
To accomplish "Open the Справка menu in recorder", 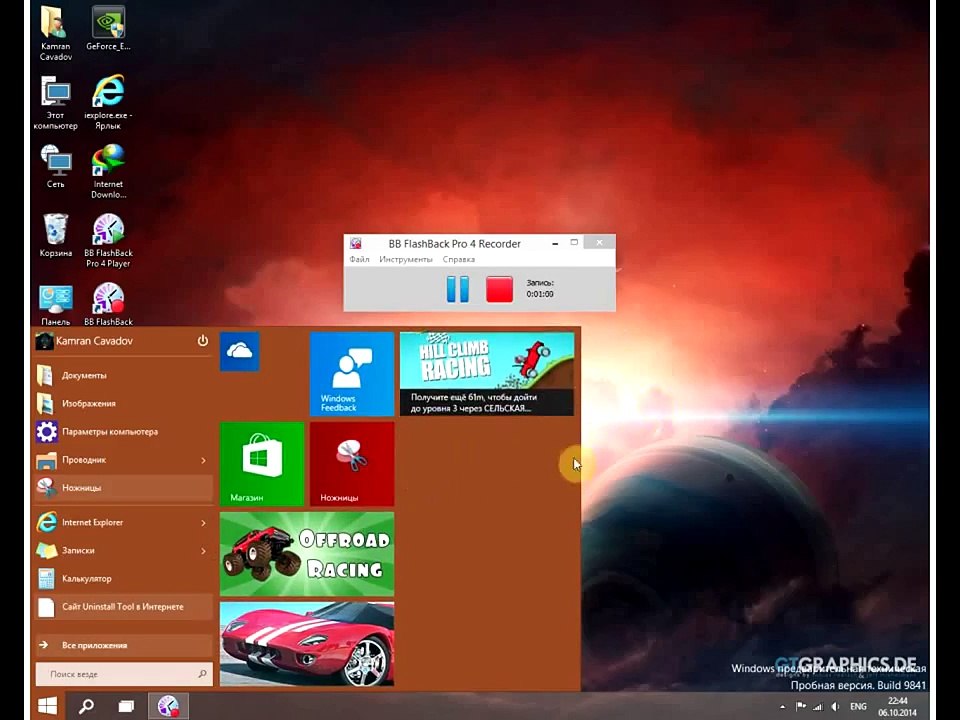I will [x=459, y=260].
